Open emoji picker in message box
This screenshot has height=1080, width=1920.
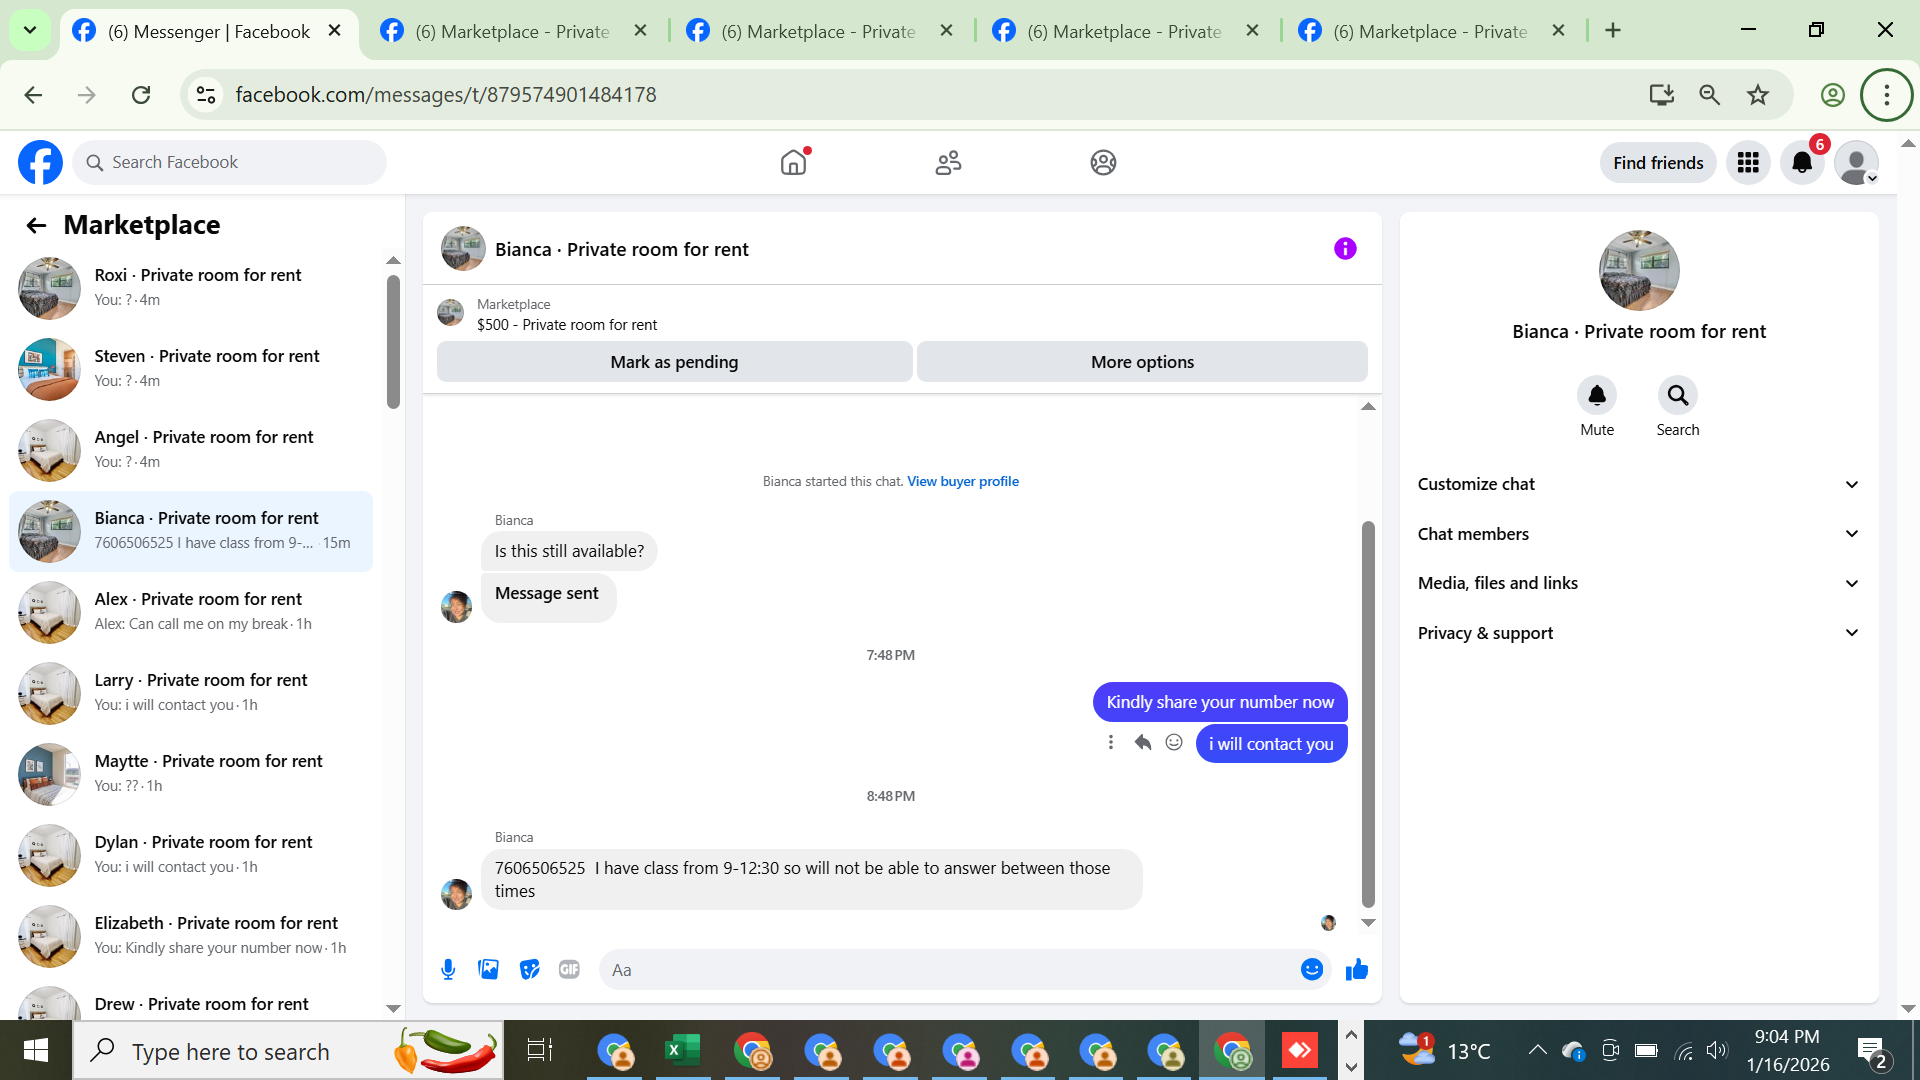[1311, 969]
